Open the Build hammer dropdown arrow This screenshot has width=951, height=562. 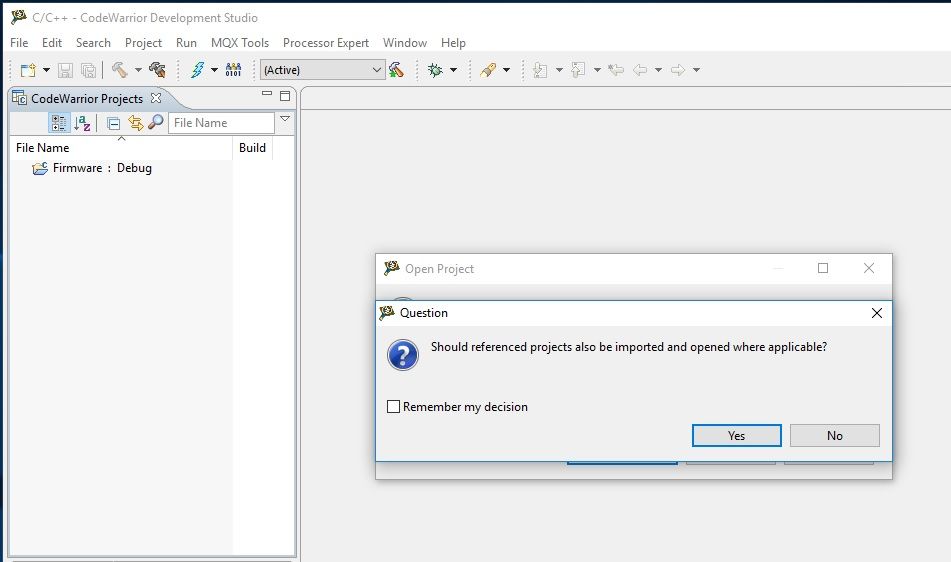pos(138,70)
